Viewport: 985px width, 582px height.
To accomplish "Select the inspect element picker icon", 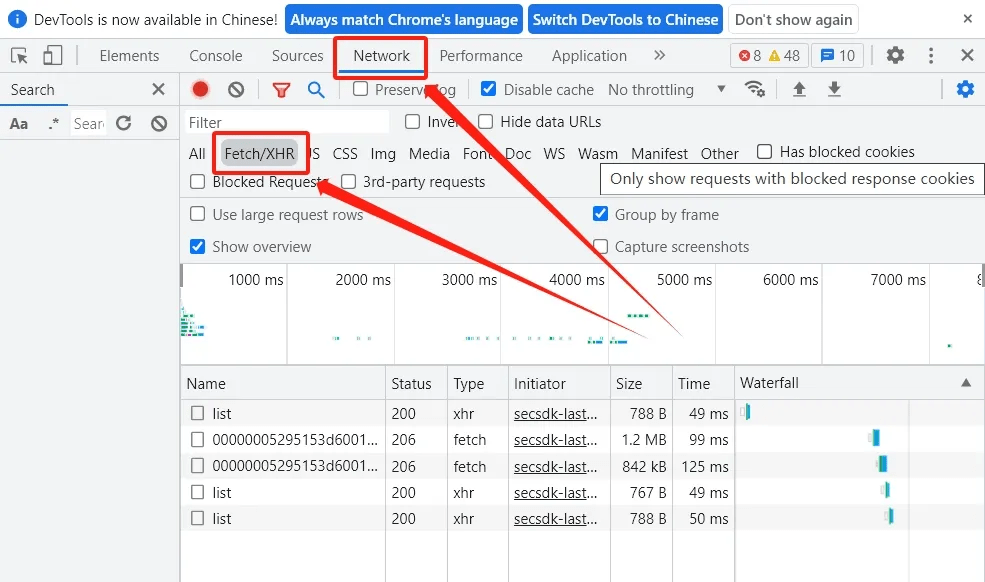I will pos(19,56).
